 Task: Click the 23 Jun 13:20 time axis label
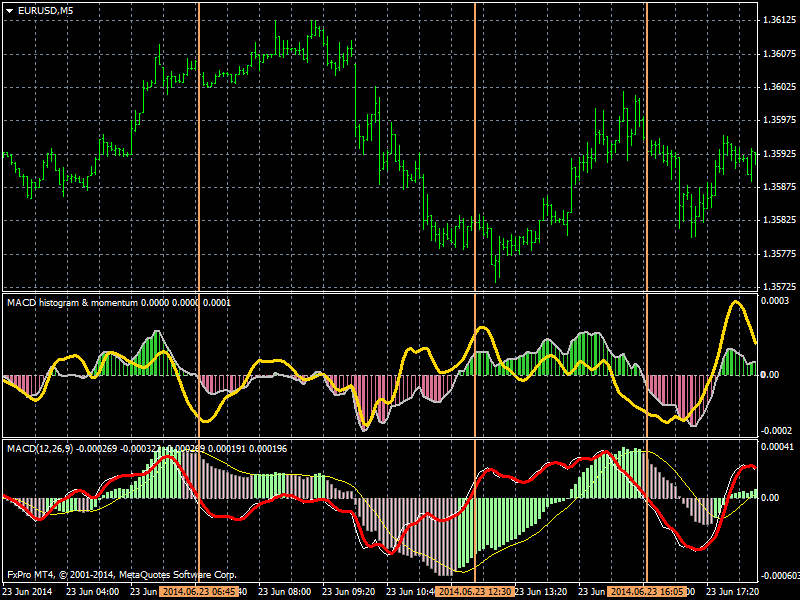(541, 592)
